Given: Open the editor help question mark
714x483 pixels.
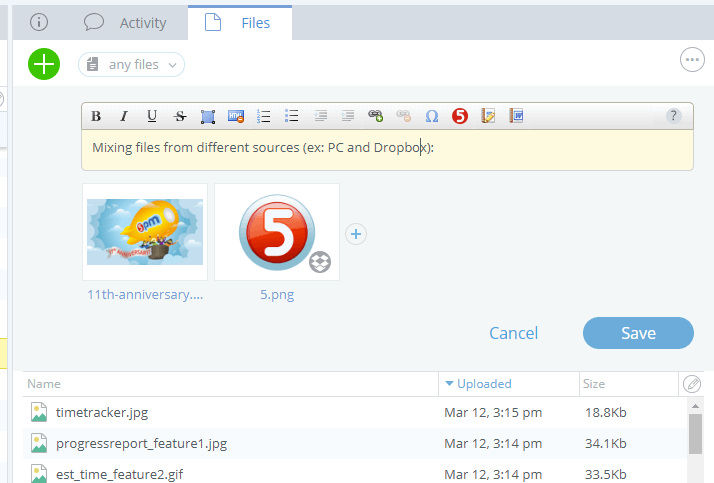Looking at the screenshot, I should (673, 116).
